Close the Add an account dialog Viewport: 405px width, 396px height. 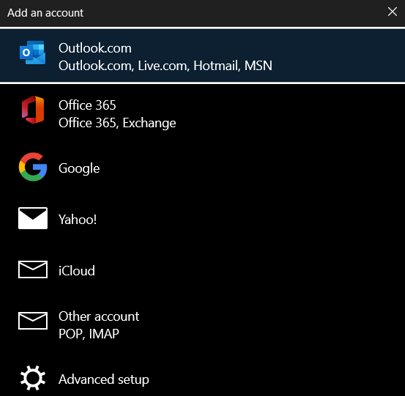pos(392,12)
